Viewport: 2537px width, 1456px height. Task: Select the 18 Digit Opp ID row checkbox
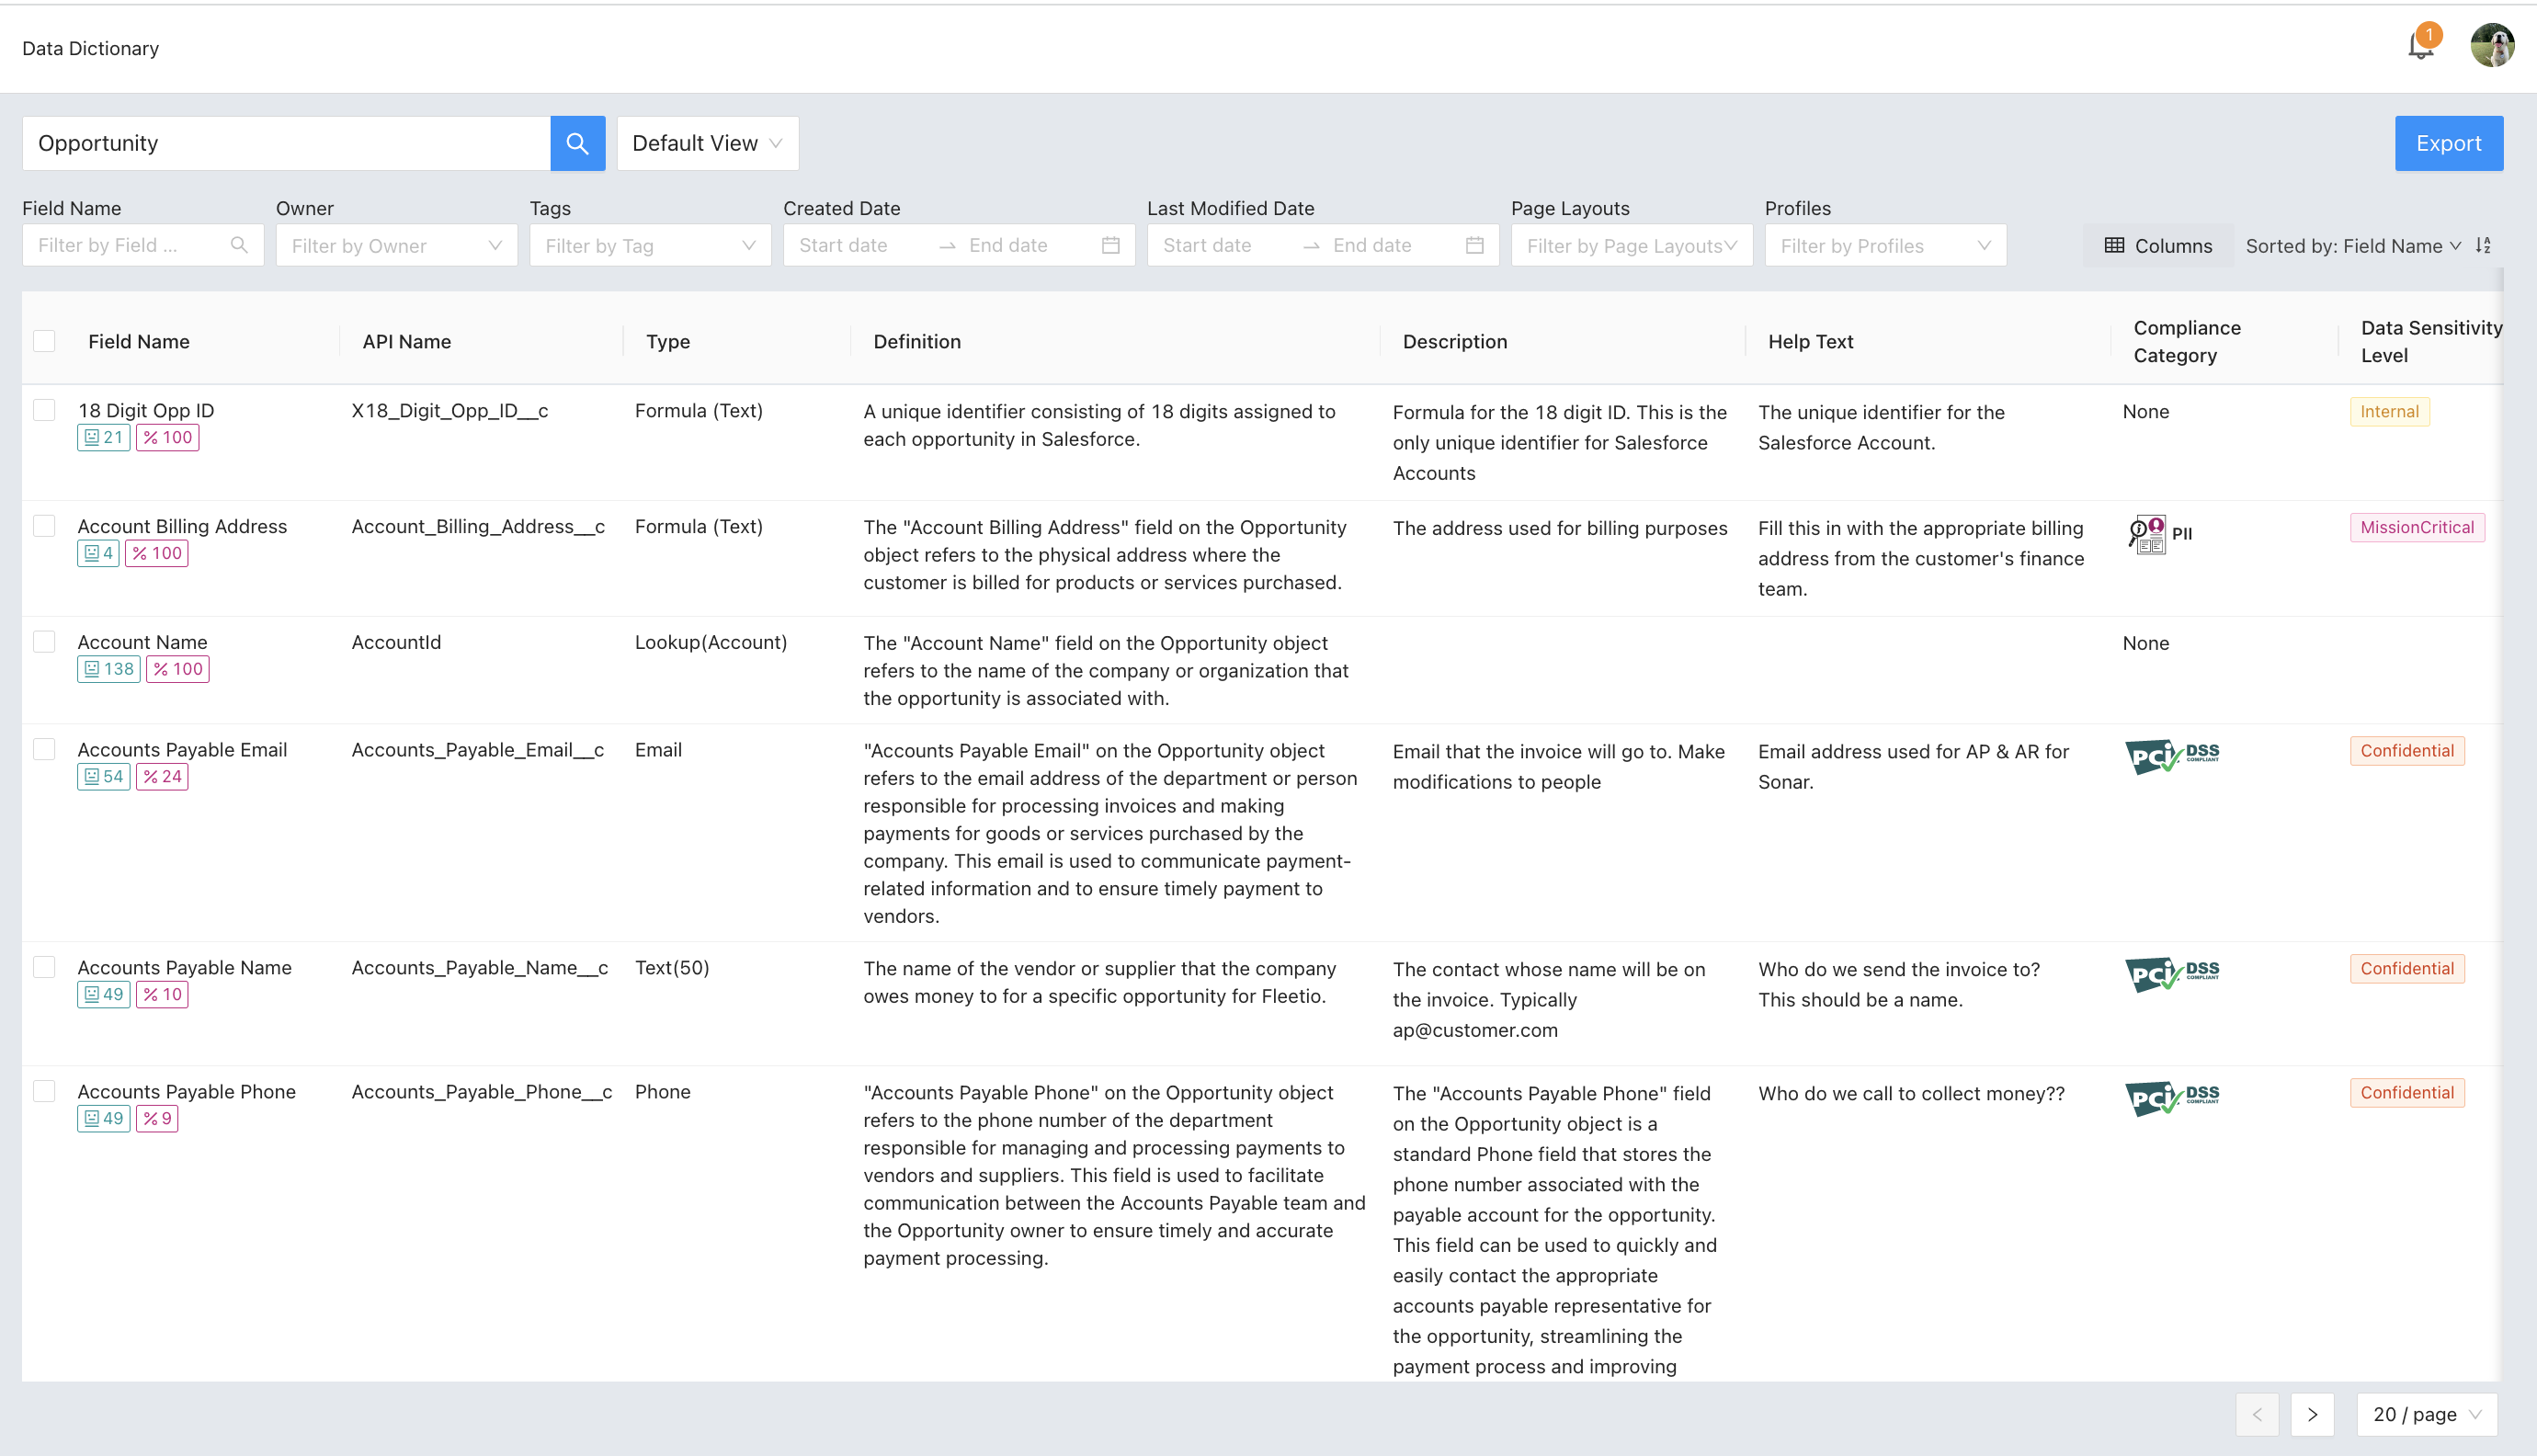click(44, 410)
